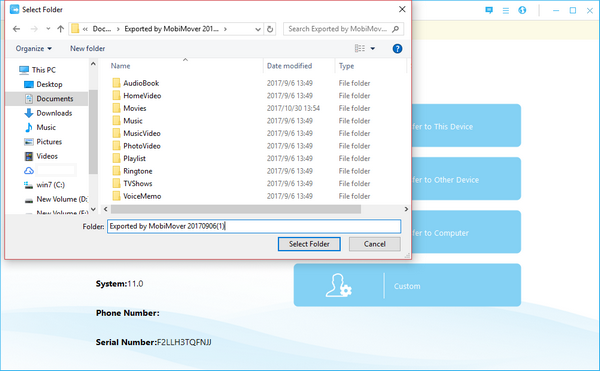
Task: Click the back navigation arrow
Action: (x=16, y=29)
